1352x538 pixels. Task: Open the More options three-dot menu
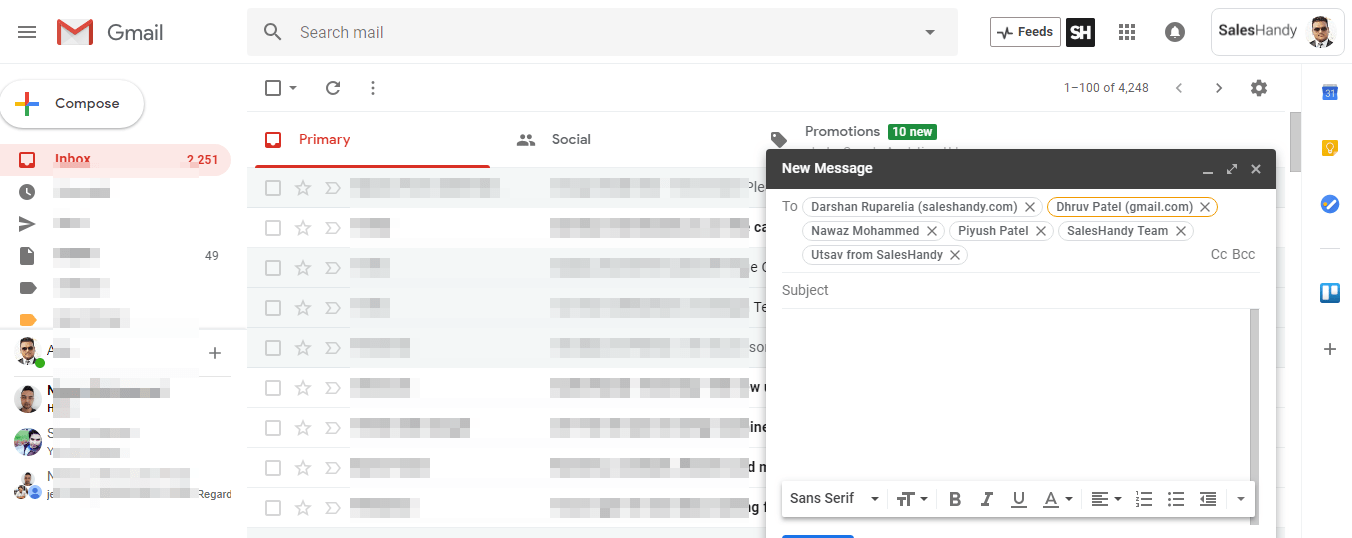click(x=373, y=88)
